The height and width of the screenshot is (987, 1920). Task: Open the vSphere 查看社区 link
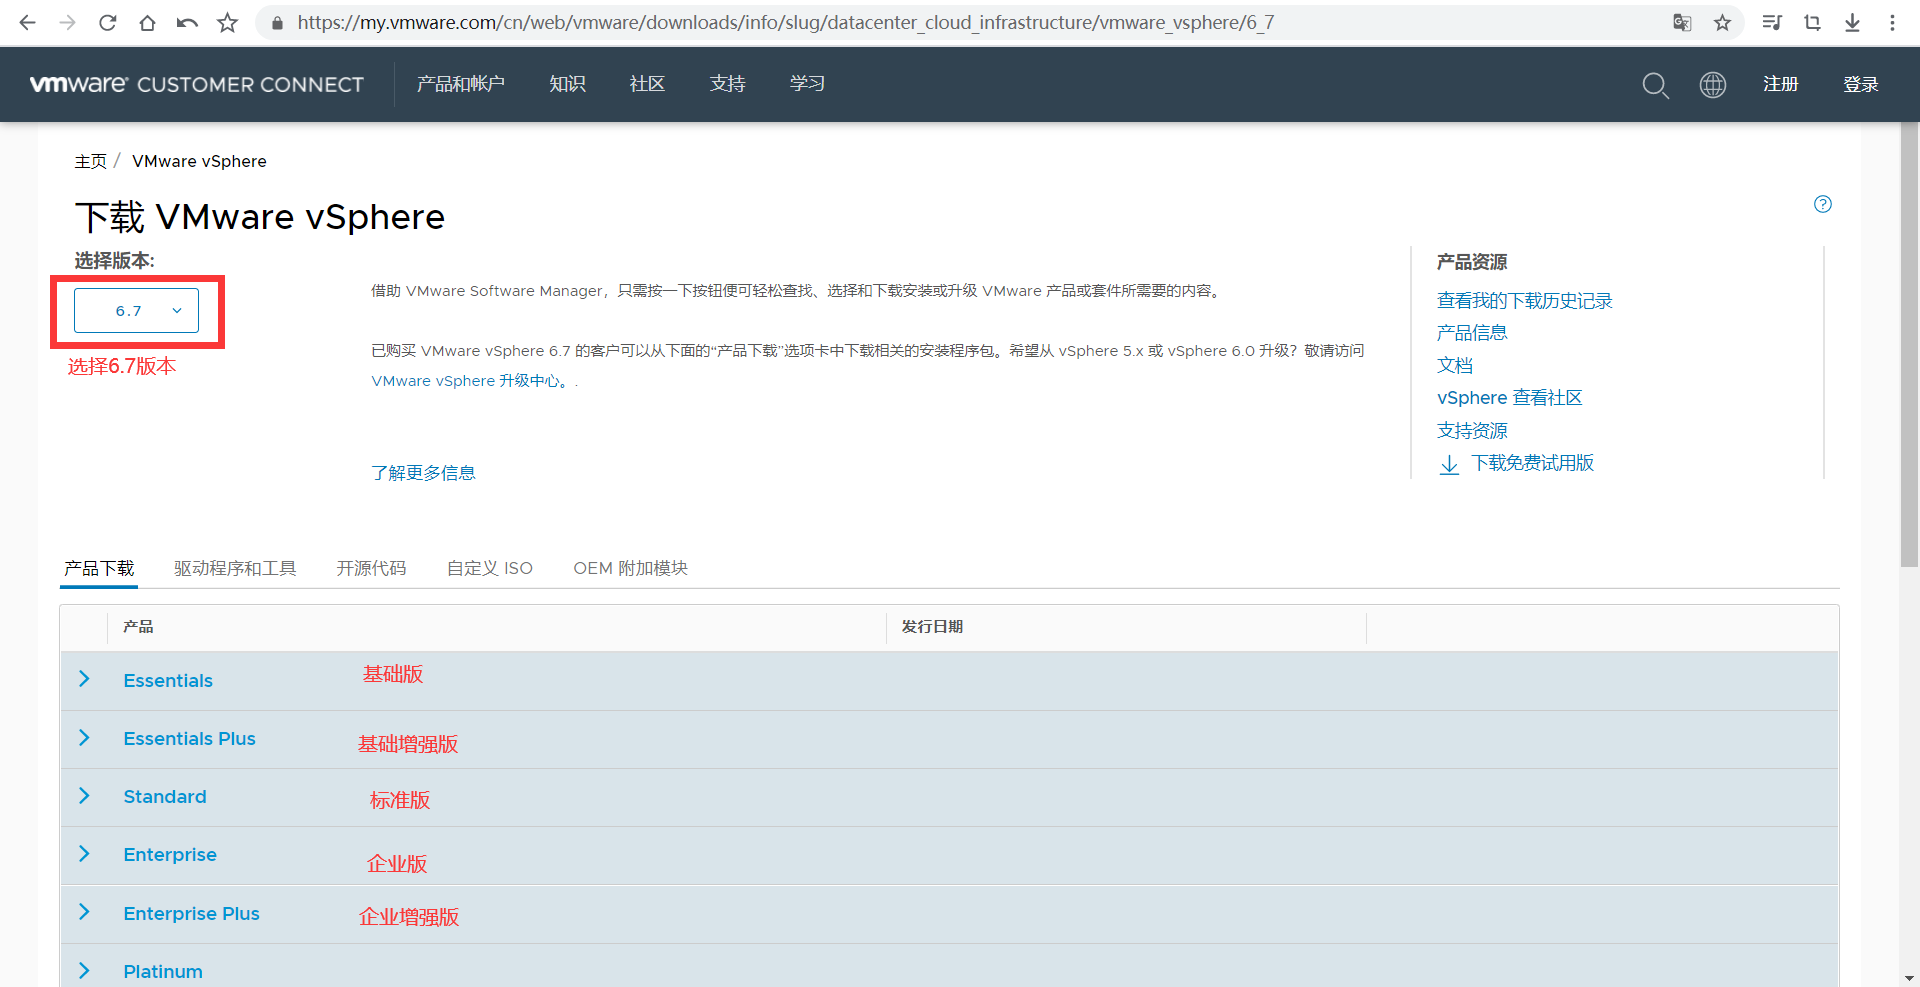(1510, 398)
